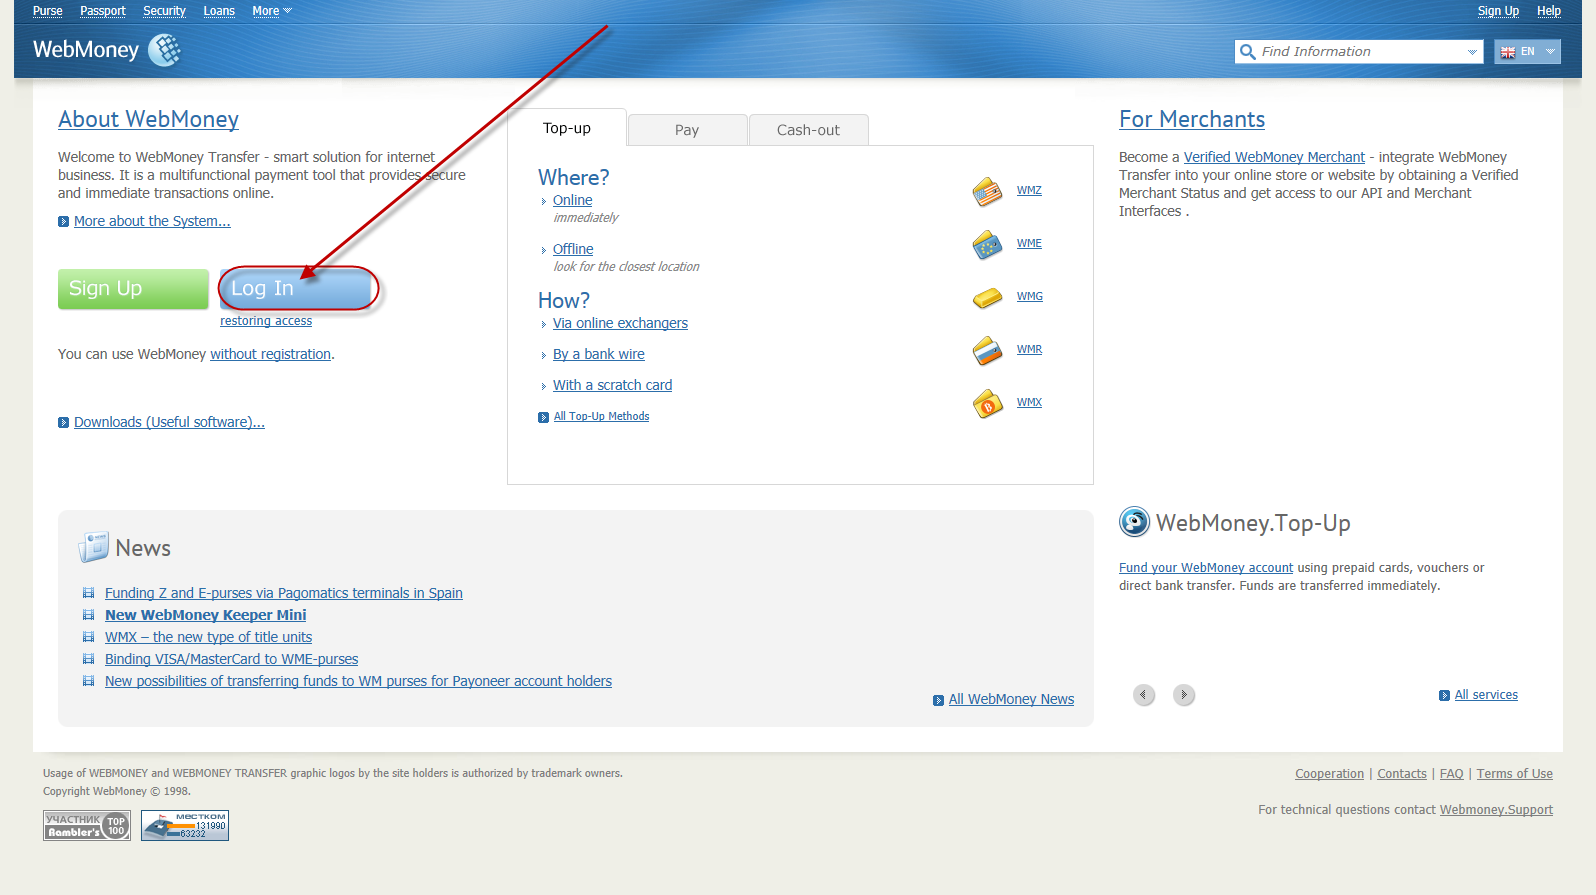Click arrow icon beside More about the System
The image size is (1596, 895).
coord(63,222)
